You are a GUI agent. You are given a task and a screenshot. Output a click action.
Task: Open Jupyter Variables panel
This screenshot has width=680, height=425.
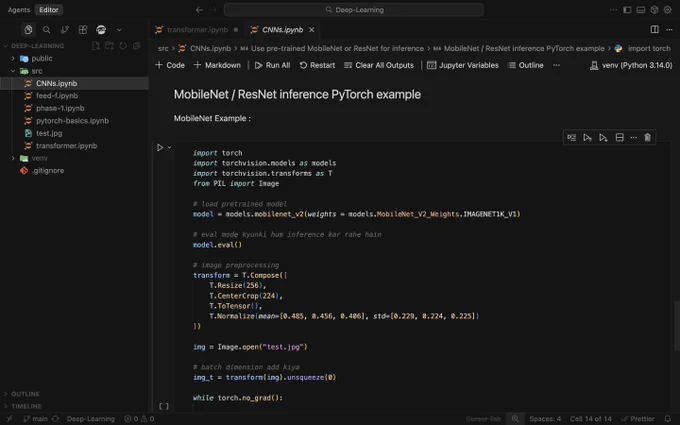[x=463, y=65]
